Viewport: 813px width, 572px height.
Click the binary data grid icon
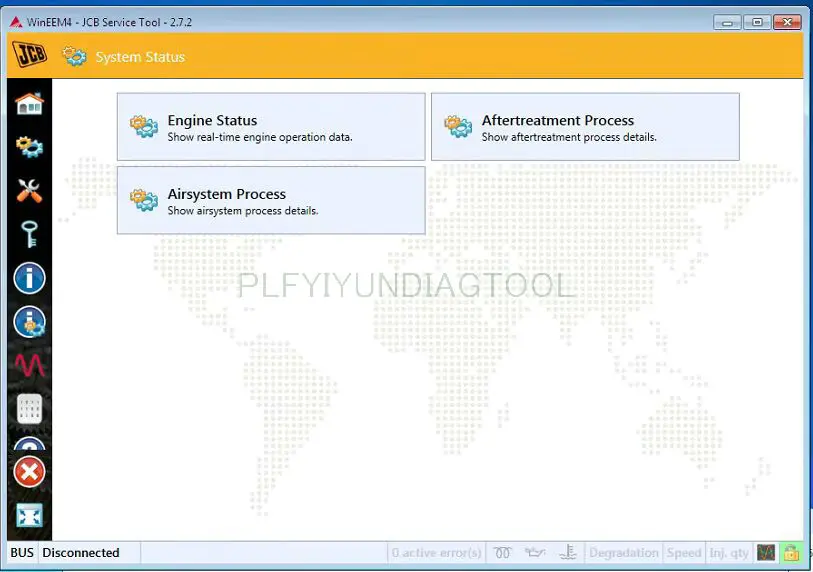(30, 409)
